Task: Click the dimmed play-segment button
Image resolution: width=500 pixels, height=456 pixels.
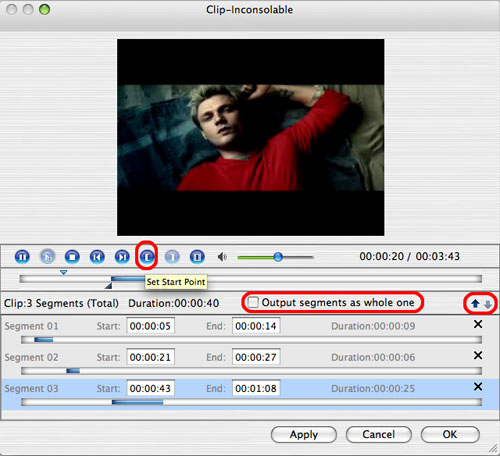Action: click(x=47, y=257)
